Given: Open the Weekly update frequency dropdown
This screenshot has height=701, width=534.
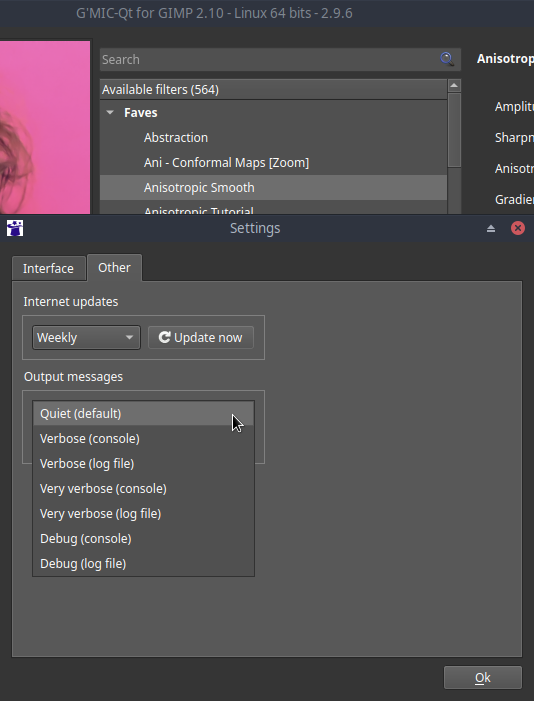Looking at the screenshot, I should point(86,338).
